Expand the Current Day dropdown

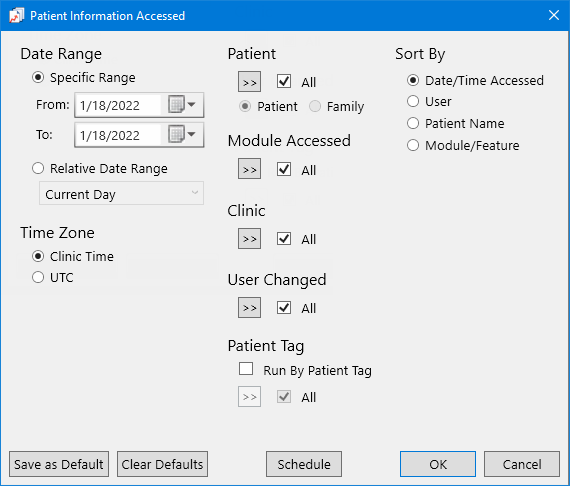pyautogui.click(x=121, y=193)
